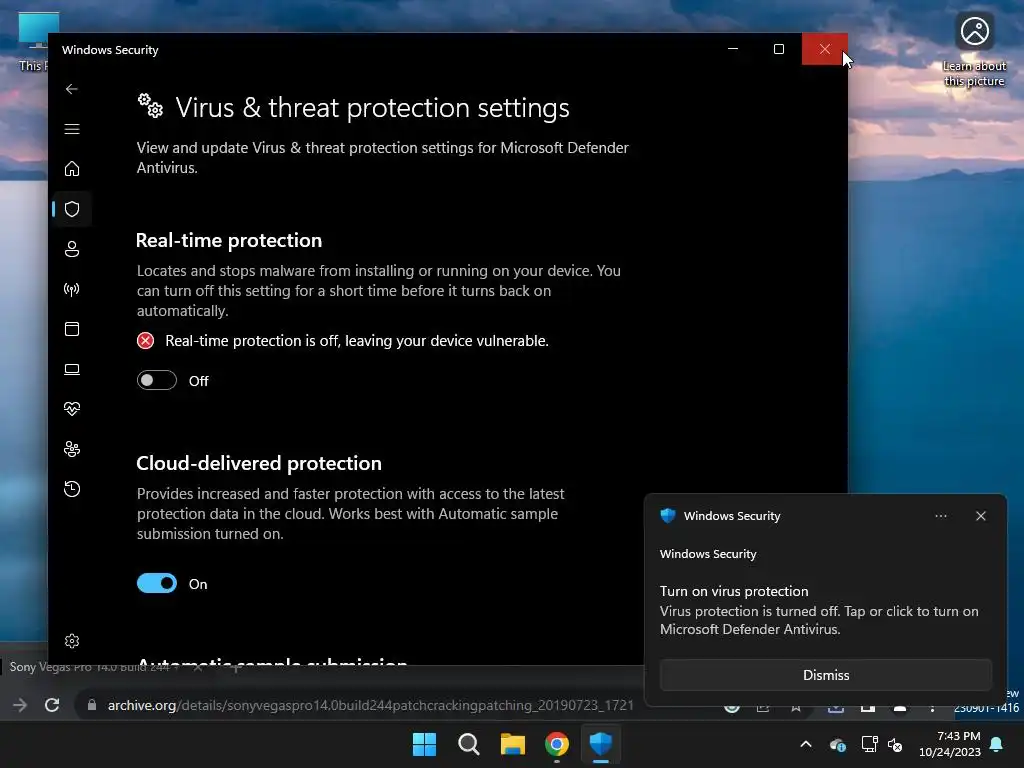This screenshot has width=1024, height=768.
Task: Open Device security laptop icon
Action: tap(72, 370)
